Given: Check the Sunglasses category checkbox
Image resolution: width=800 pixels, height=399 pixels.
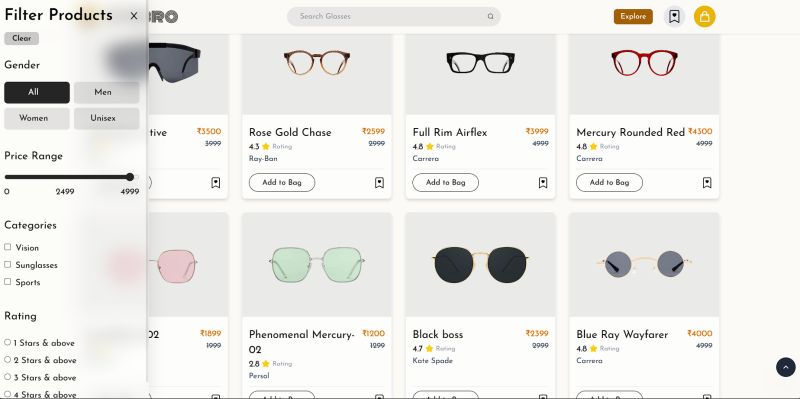Looking at the screenshot, I should [x=8, y=264].
